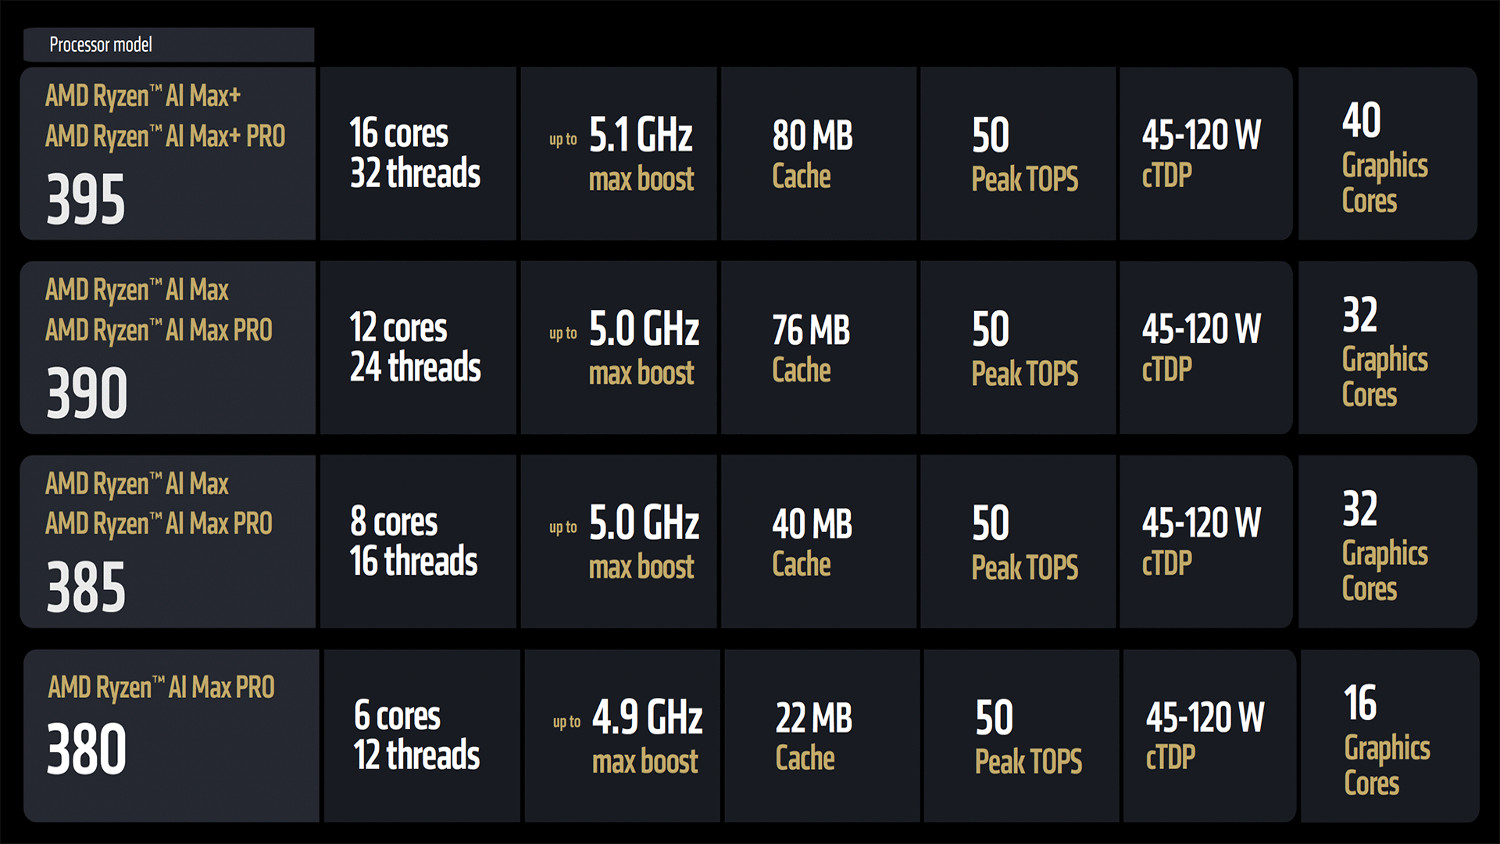The image size is (1500, 844).
Task: Select the Ryzen AI Max+ 395 cell
Action: point(168,154)
